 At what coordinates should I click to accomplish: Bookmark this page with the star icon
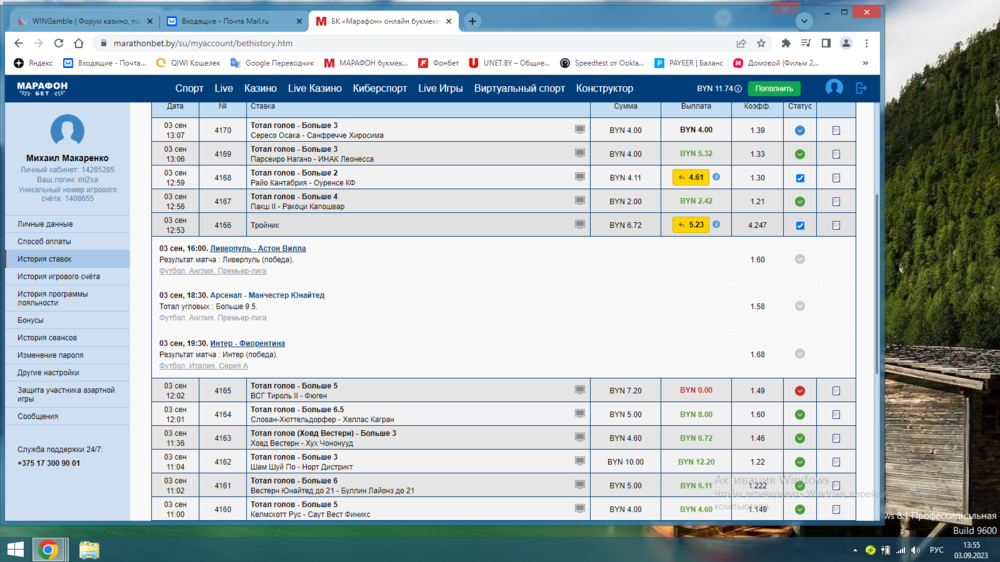pos(761,43)
